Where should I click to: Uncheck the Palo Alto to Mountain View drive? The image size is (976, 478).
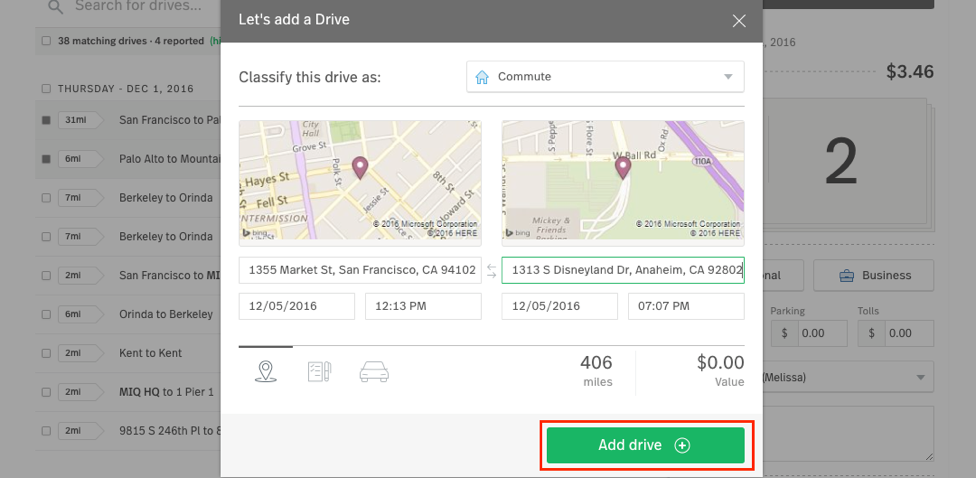[46, 159]
